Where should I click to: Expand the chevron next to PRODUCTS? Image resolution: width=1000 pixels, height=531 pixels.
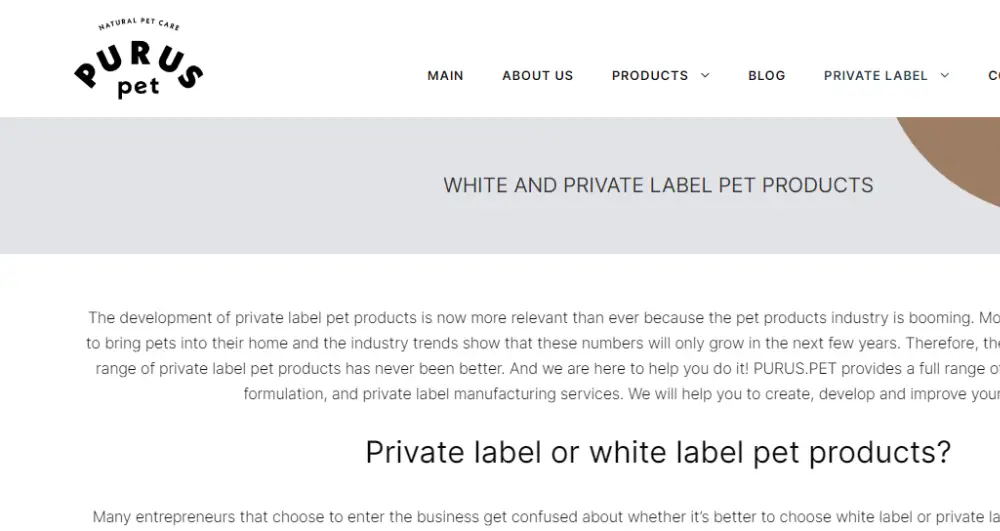point(705,75)
